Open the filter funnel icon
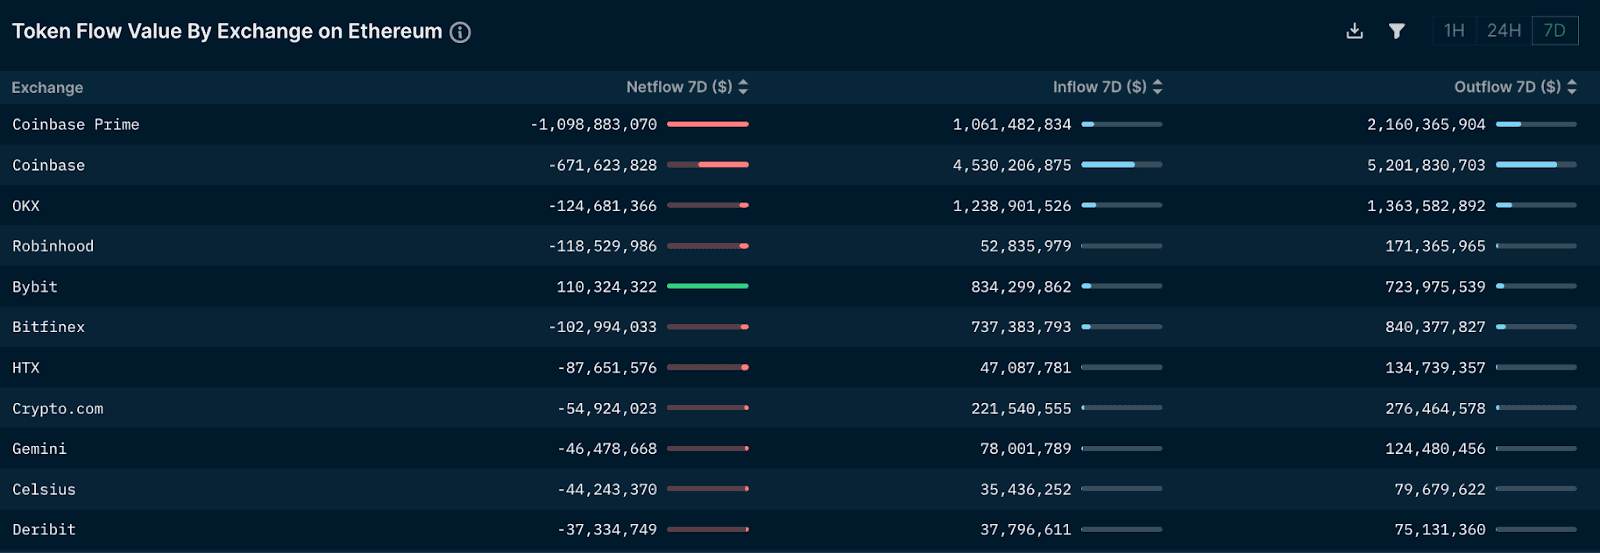Image resolution: width=1600 pixels, height=553 pixels. tap(1397, 31)
